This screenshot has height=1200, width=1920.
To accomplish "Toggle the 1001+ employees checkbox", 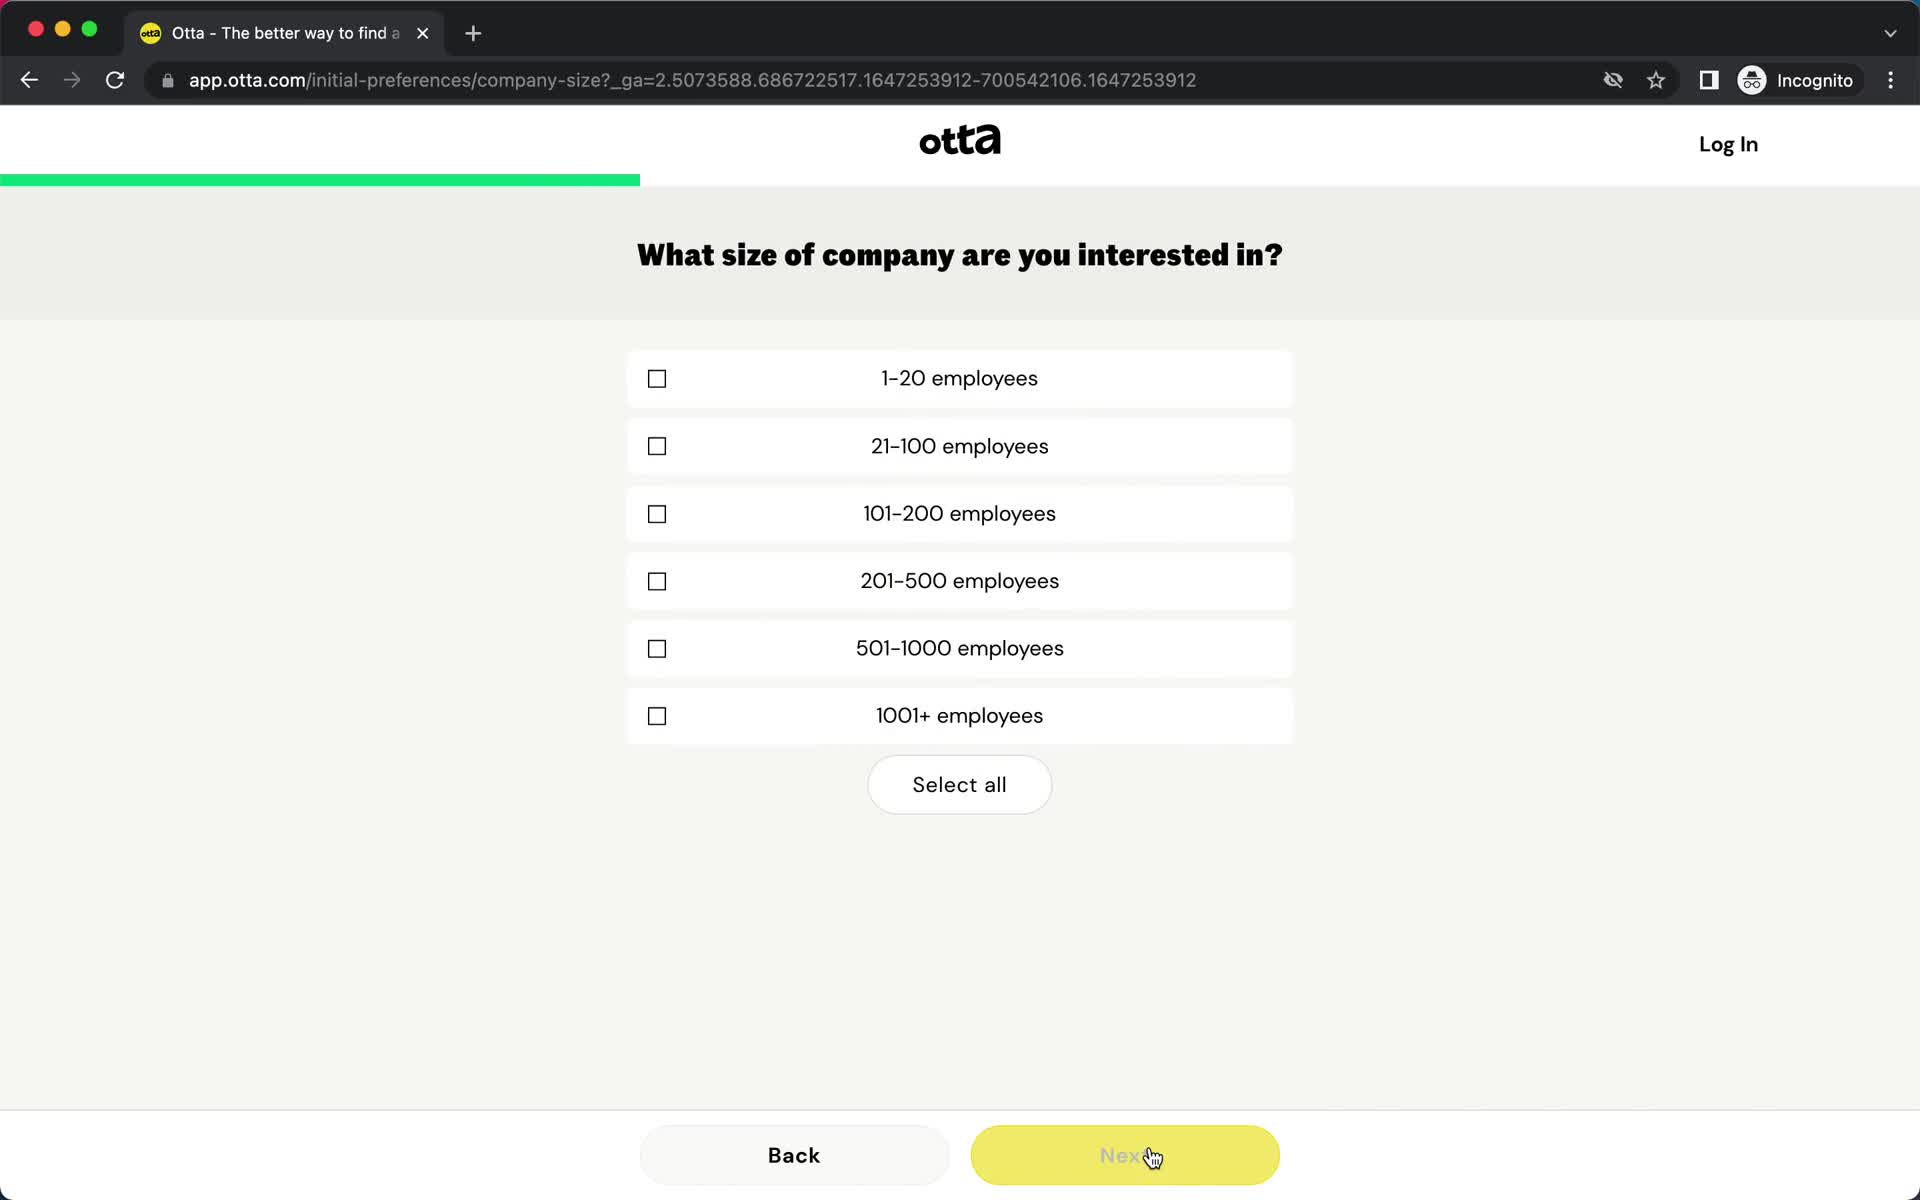I will [658, 715].
